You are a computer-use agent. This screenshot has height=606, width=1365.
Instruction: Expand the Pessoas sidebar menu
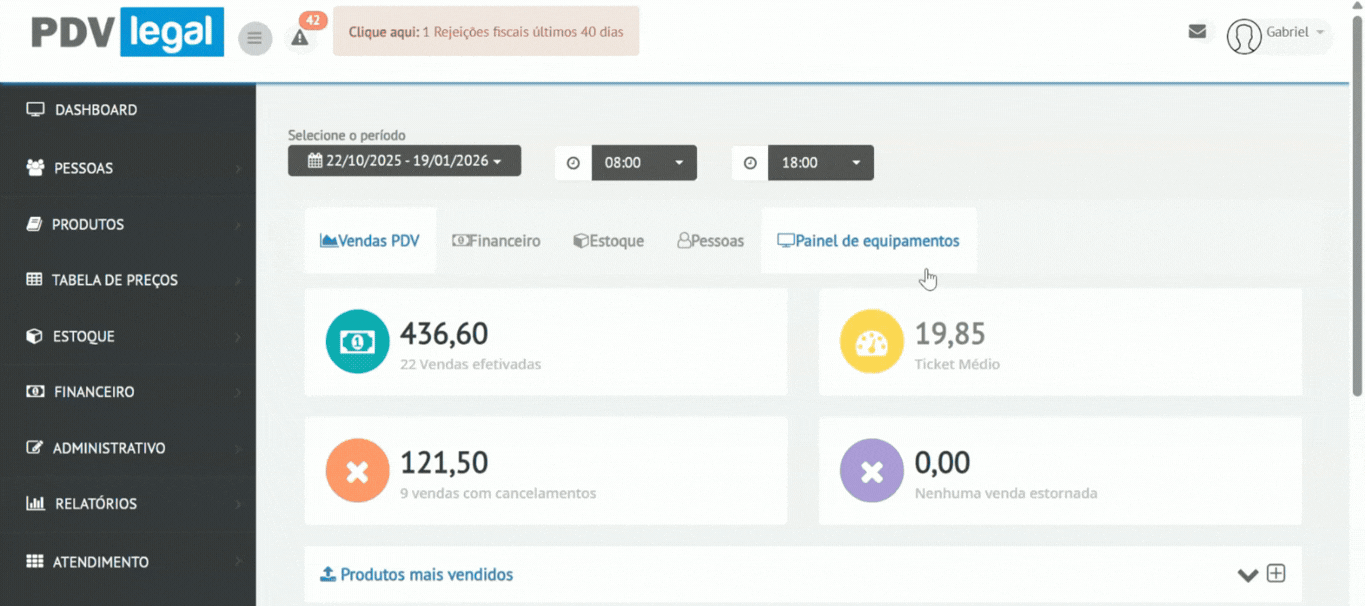128,168
